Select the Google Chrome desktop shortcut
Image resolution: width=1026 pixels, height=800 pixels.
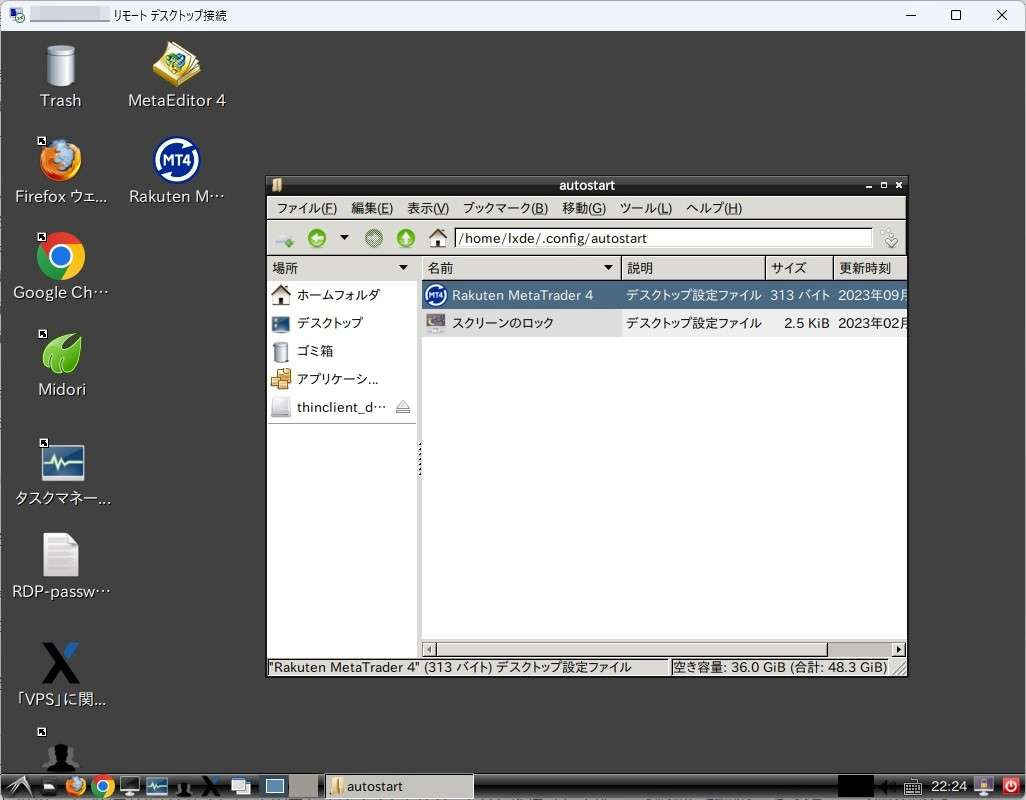pos(60,267)
